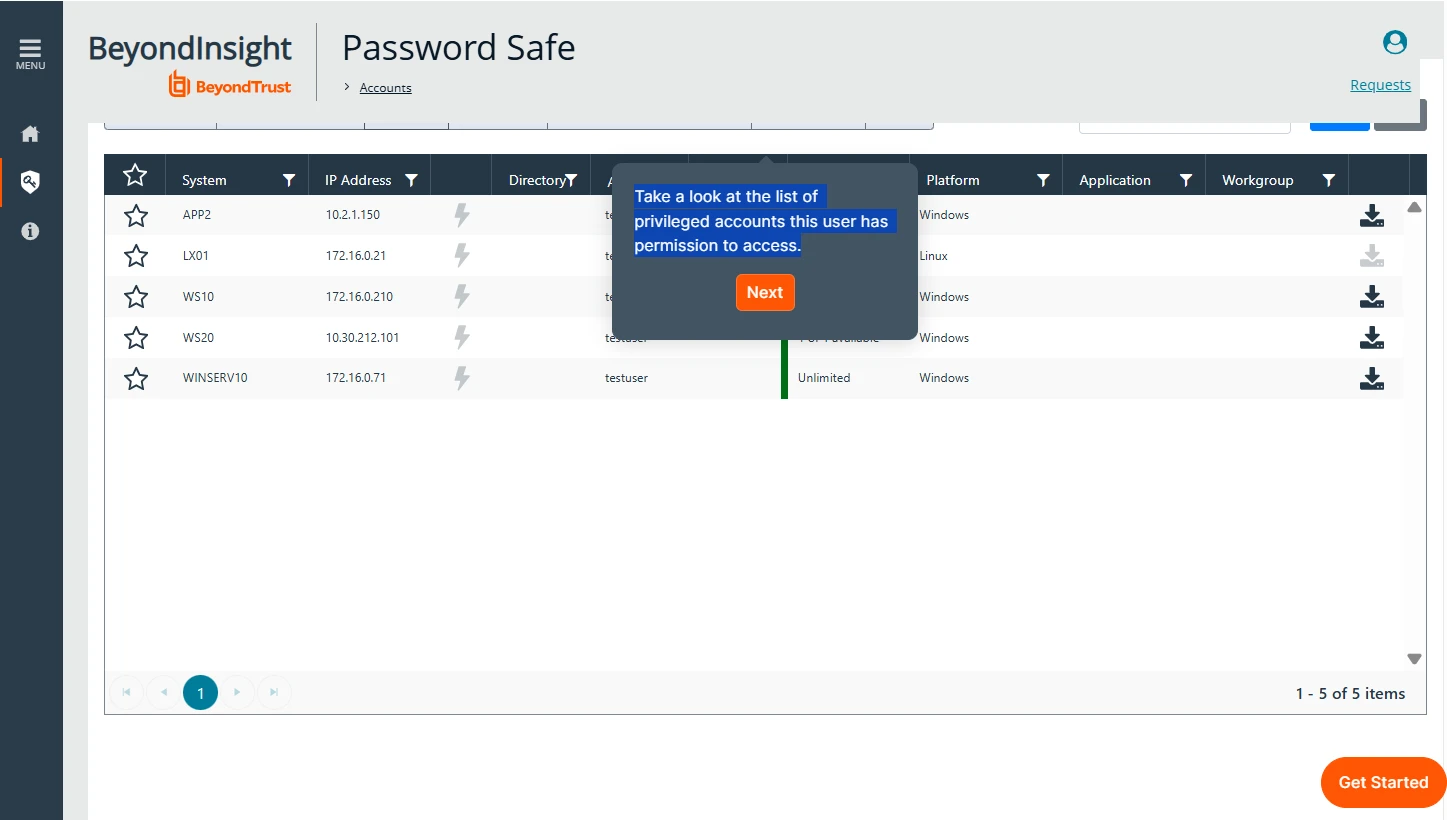Select testuser account in WINSERV10 row

(626, 378)
